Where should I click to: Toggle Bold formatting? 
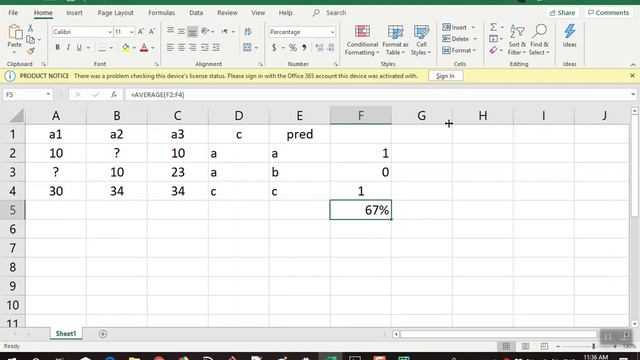(x=58, y=48)
